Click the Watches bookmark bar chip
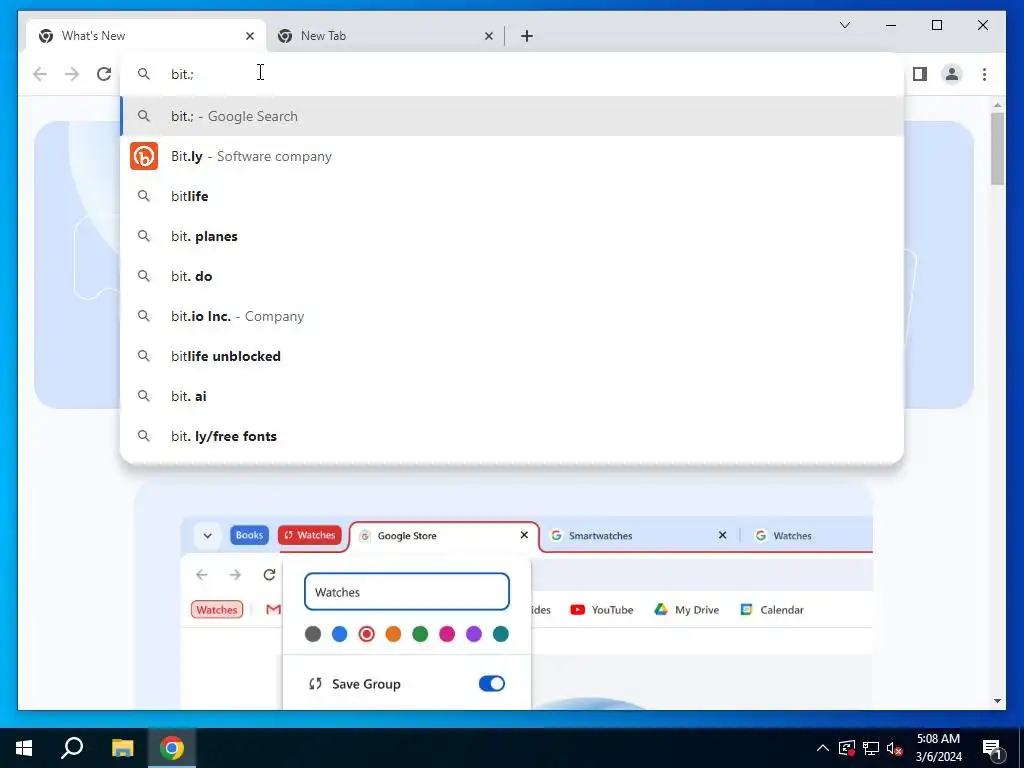The height and width of the screenshot is (768, 1024). click(217, 609)
